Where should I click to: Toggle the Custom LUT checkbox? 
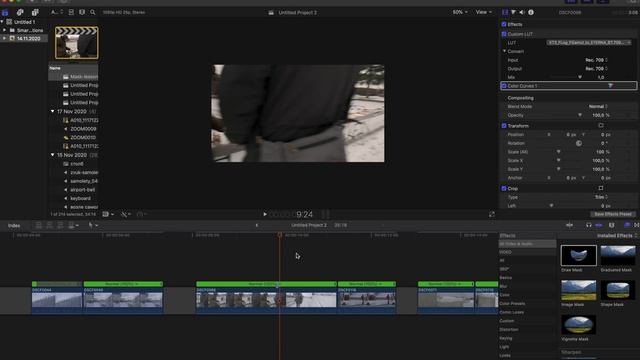504,34
